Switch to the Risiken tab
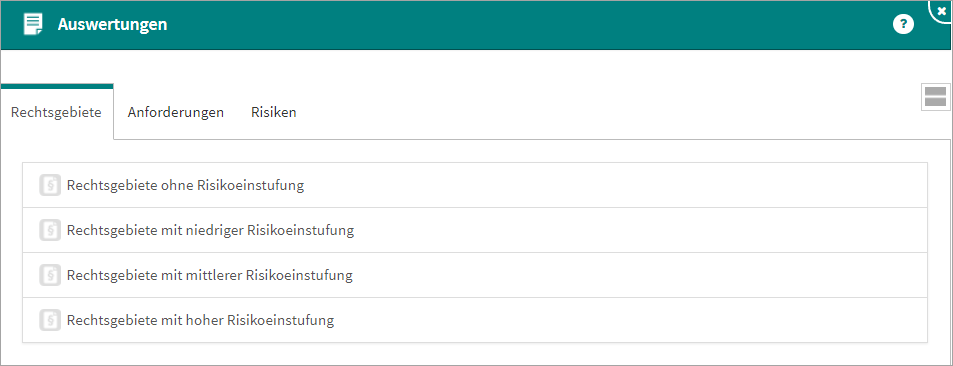The image size is (953, 366). click(x=274, y=112)
